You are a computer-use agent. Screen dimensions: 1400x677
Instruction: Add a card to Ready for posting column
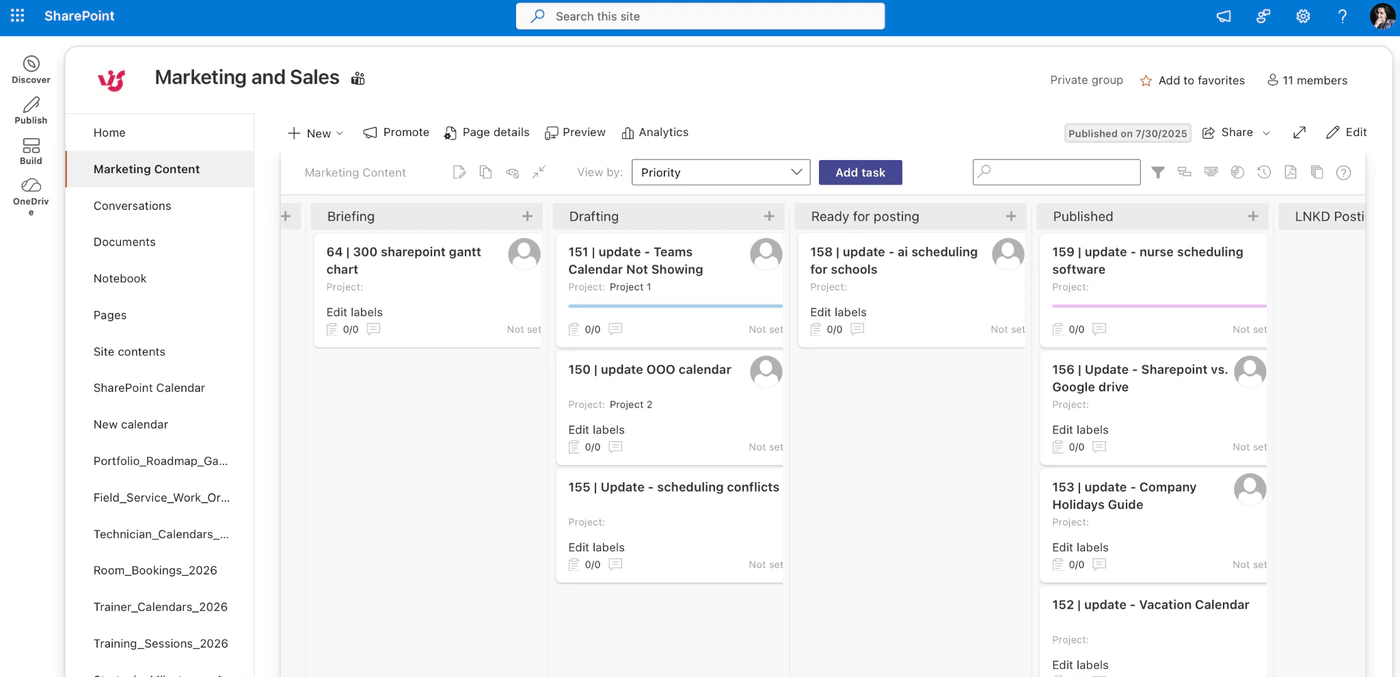click(1011, 216)
